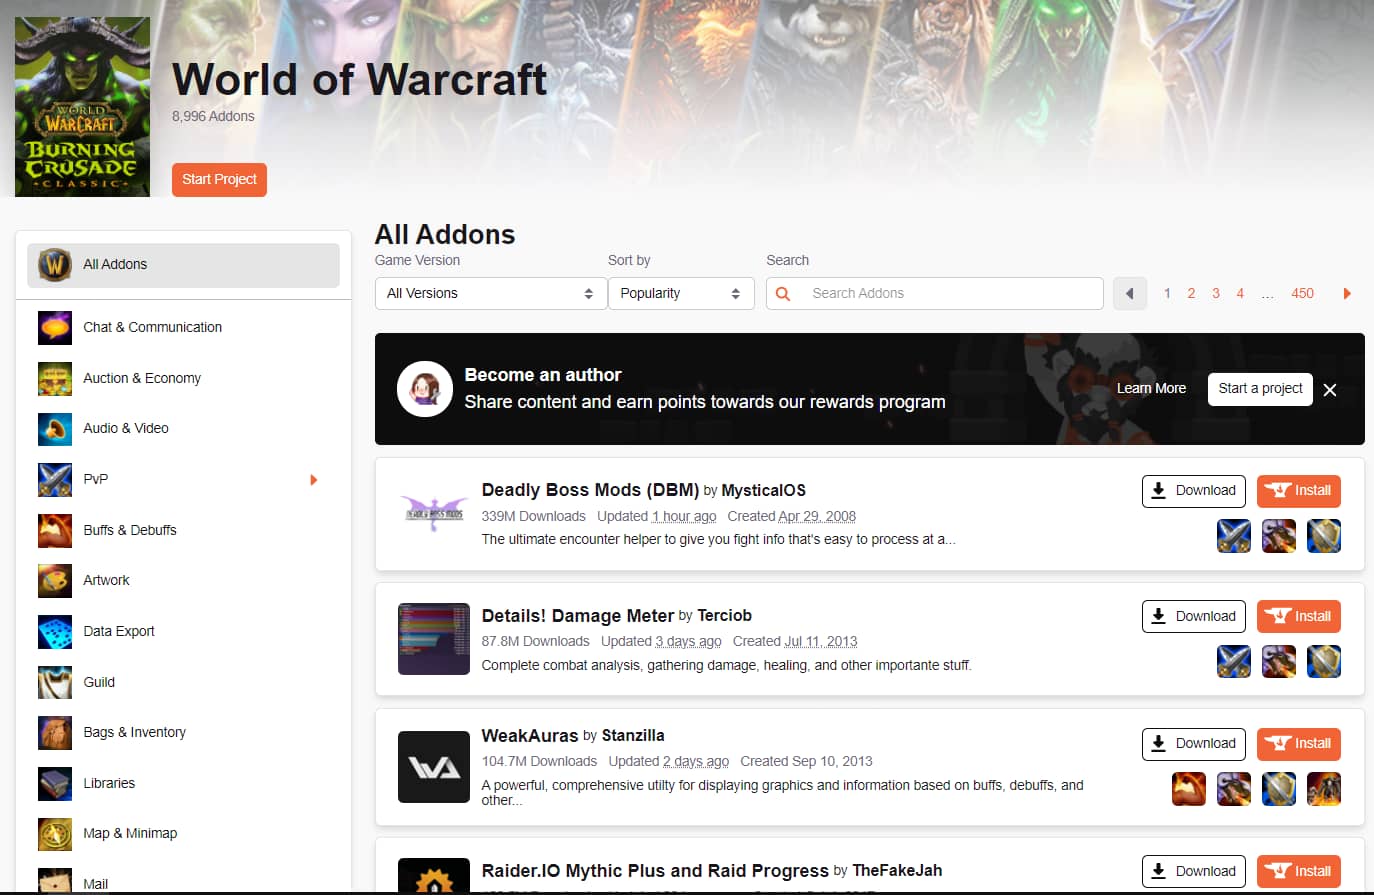Viewport: 1374px width, 895px height.
Task: Click the Buffs & Debuffs category icon
Action: 55,530
